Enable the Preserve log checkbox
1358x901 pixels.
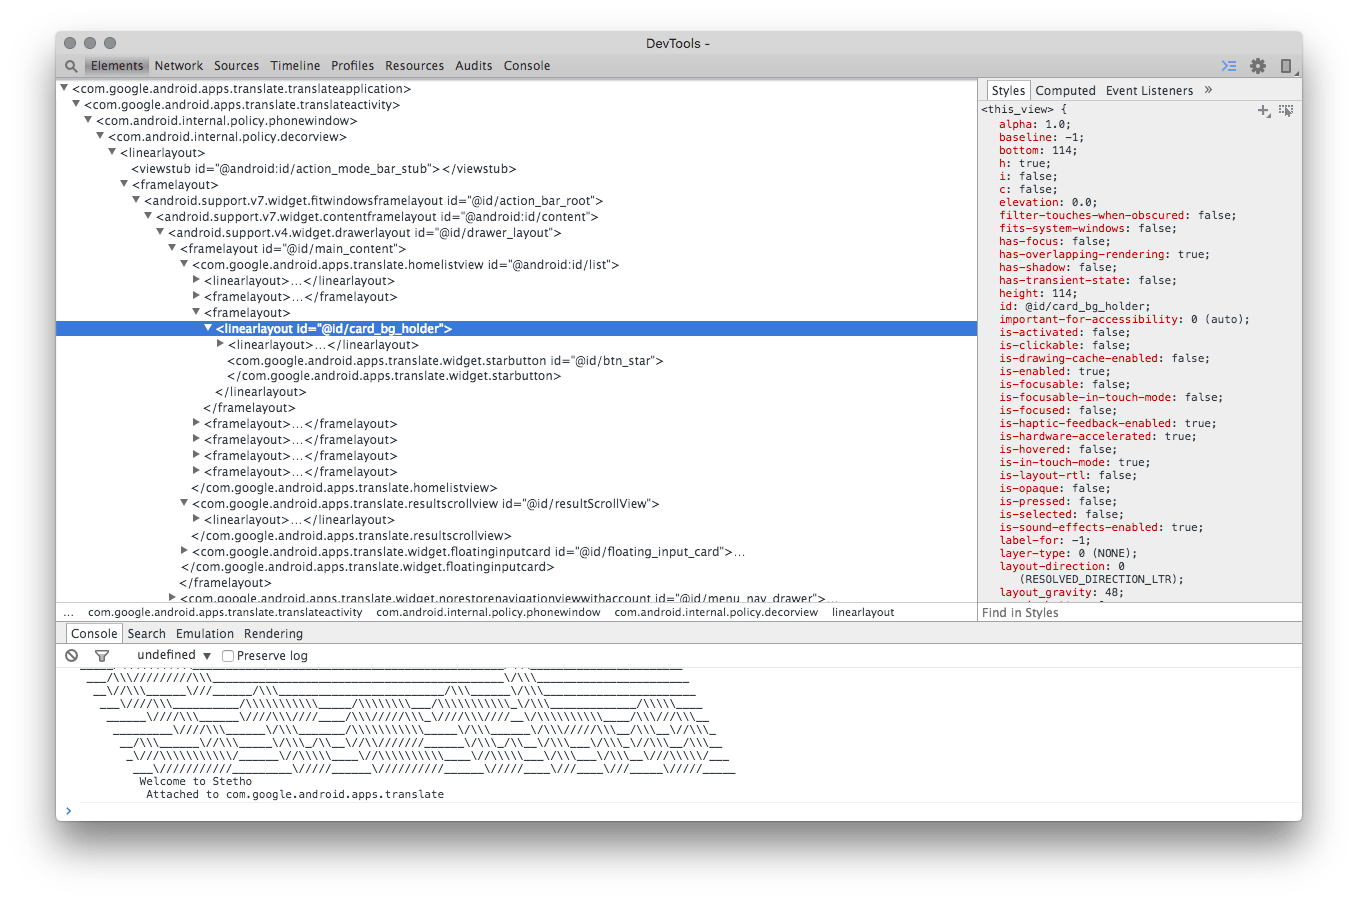[228, 656]
